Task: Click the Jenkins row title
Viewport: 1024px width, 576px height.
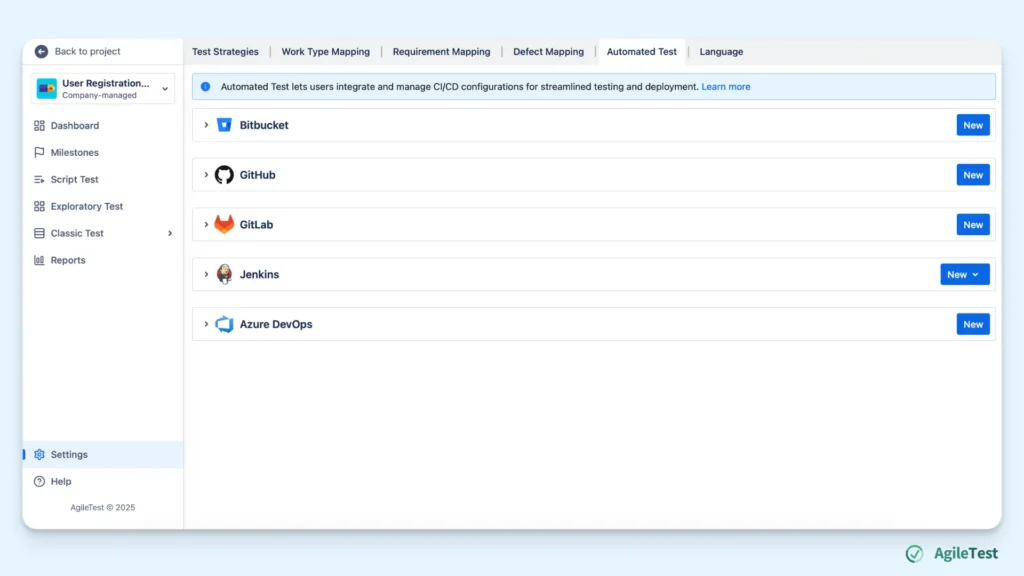Action: click(259, 274)
